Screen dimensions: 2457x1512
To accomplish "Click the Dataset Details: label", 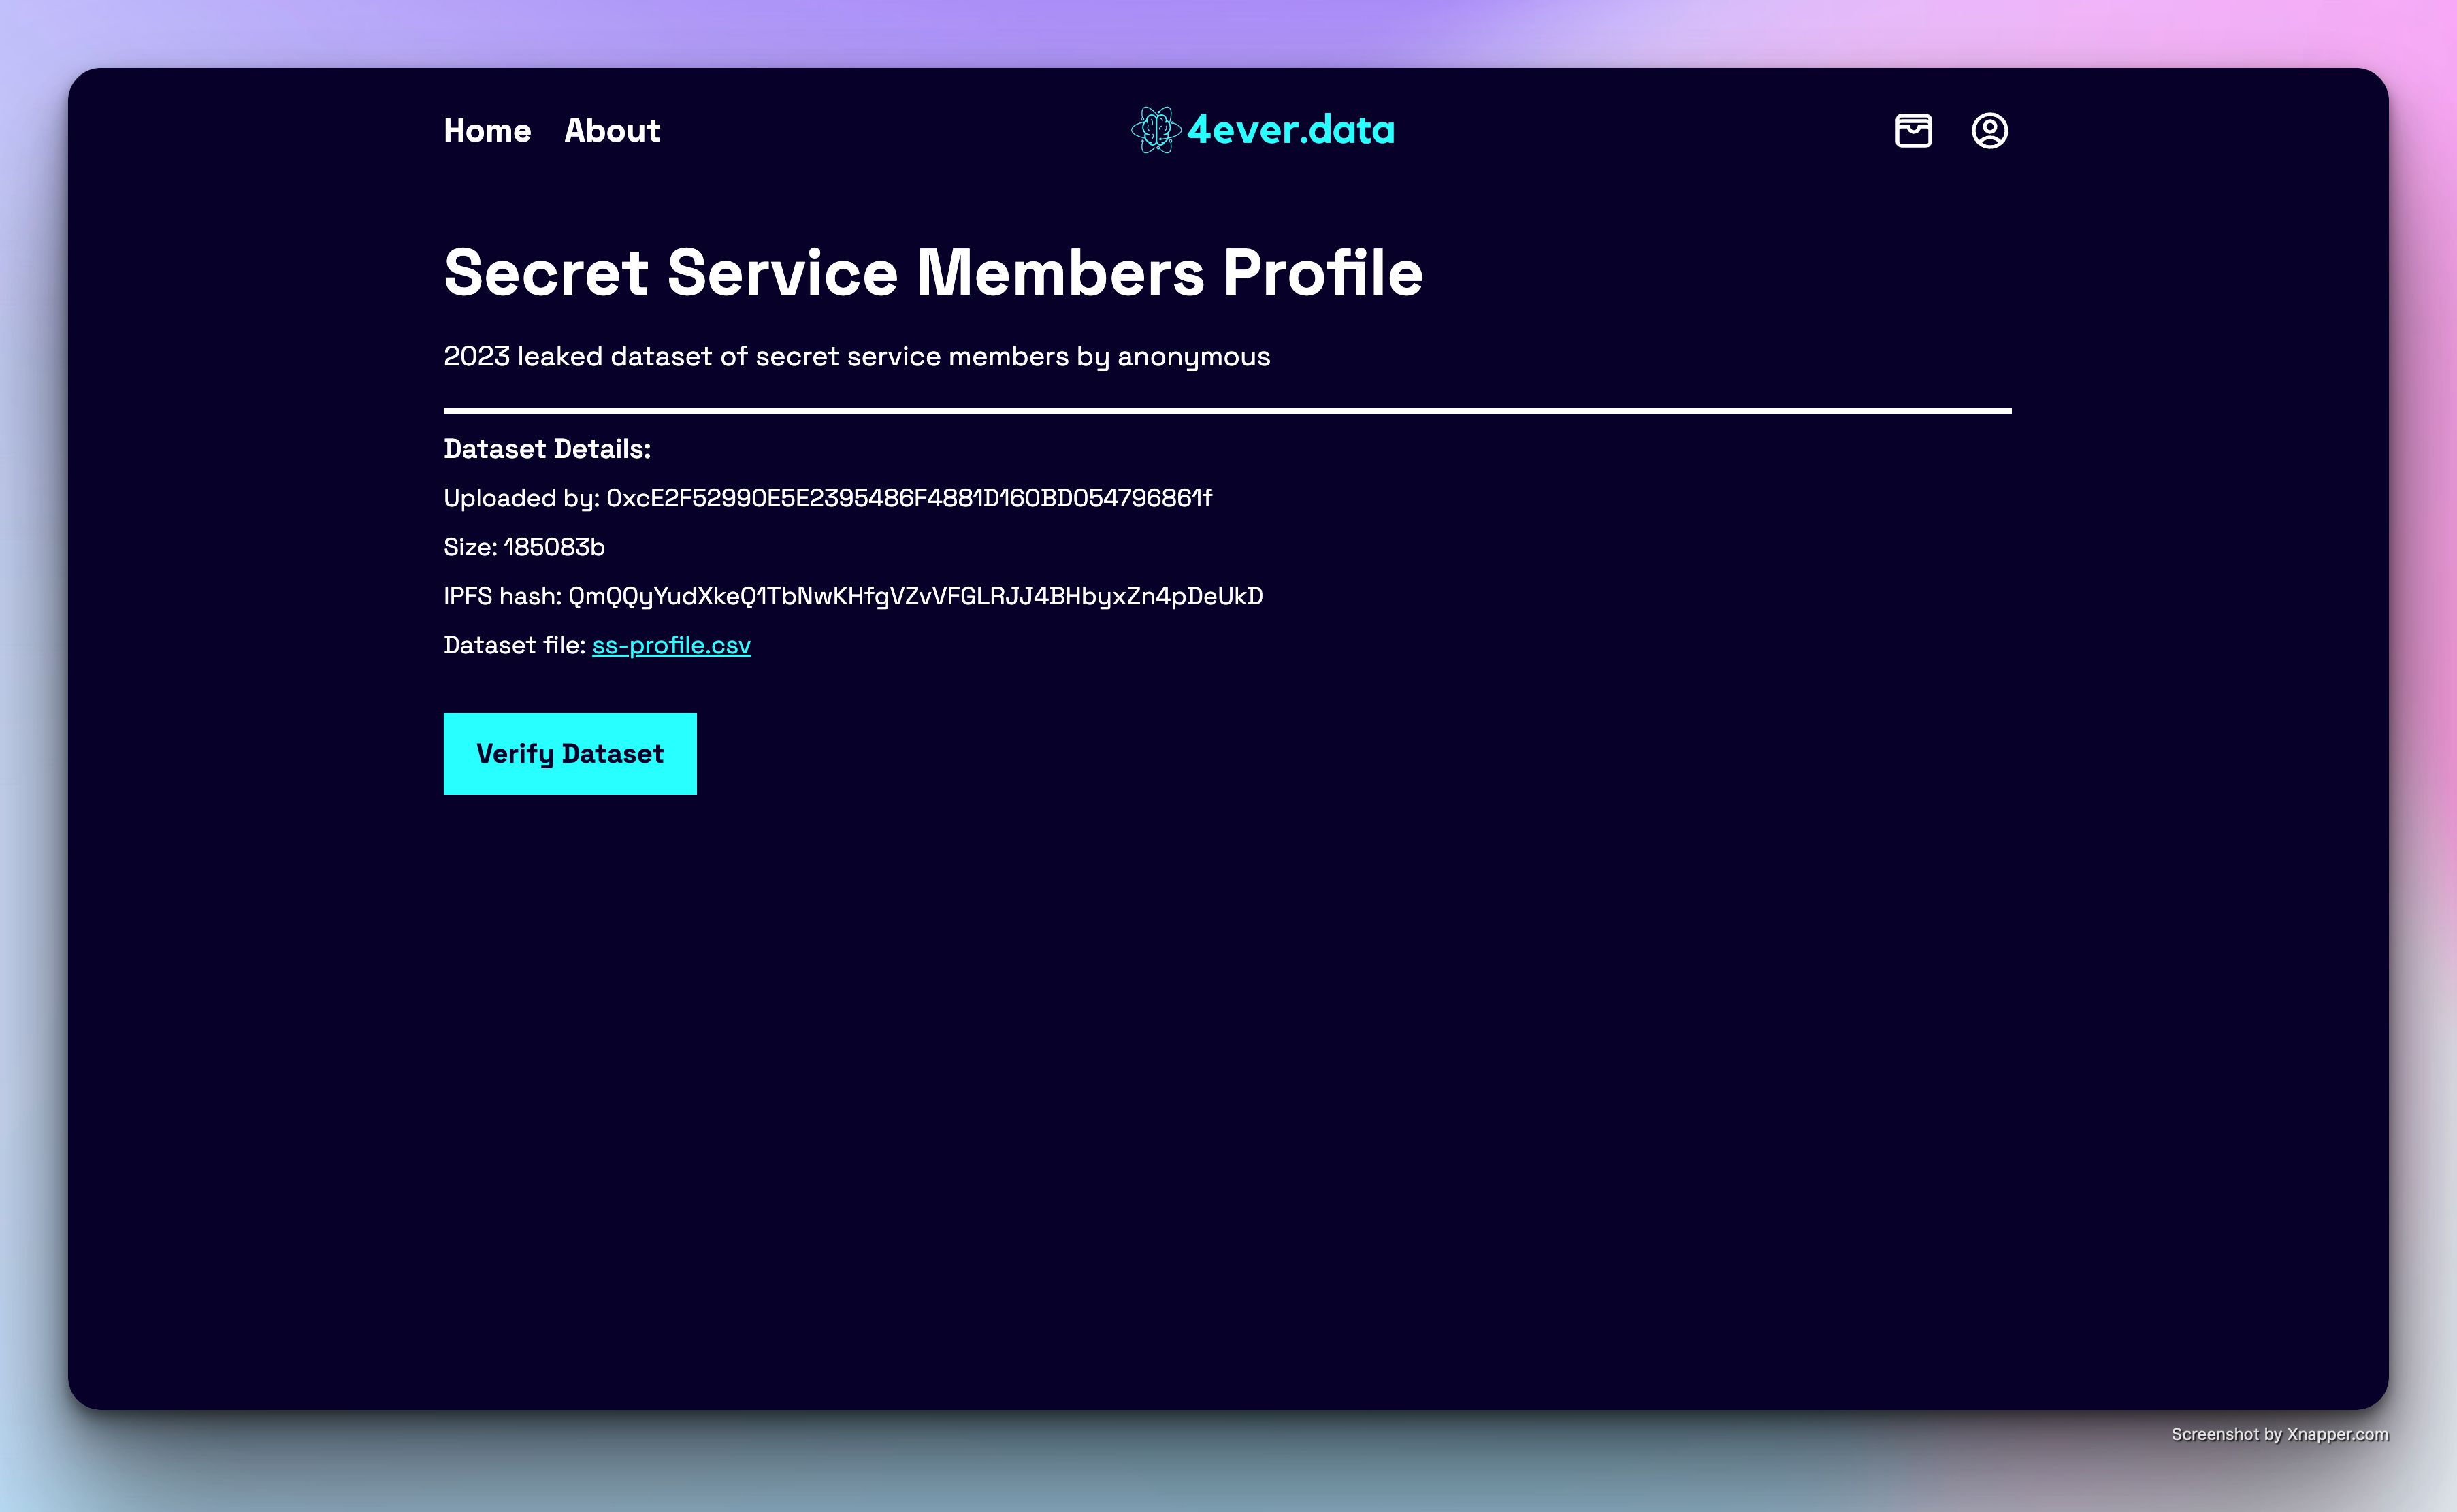I will tap(547, 449).
